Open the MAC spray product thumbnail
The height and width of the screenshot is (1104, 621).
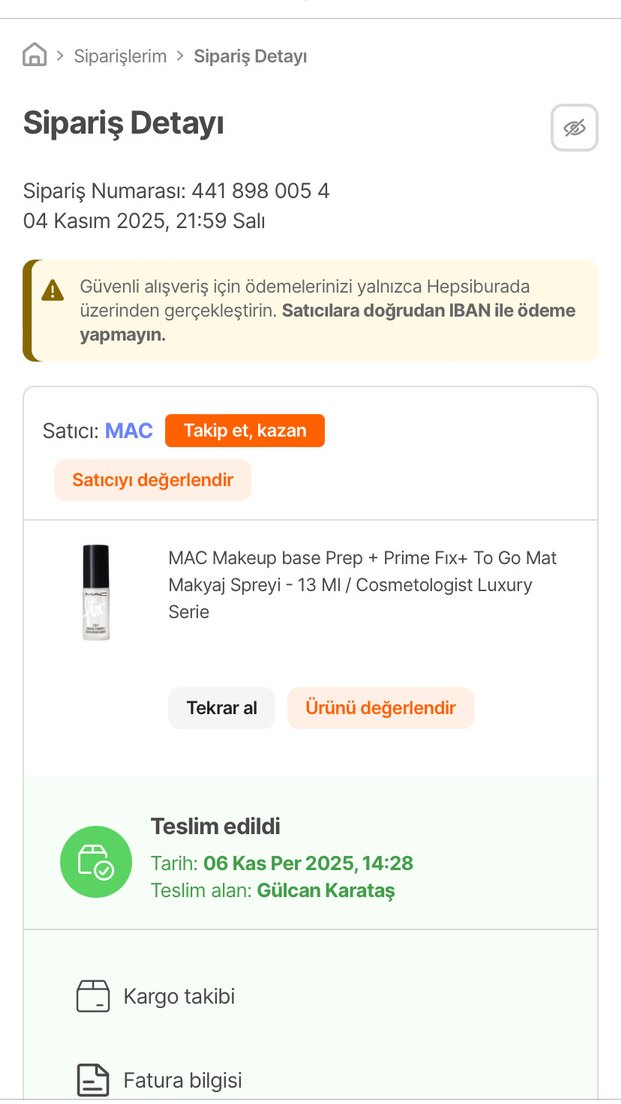(x=96, y=592)
